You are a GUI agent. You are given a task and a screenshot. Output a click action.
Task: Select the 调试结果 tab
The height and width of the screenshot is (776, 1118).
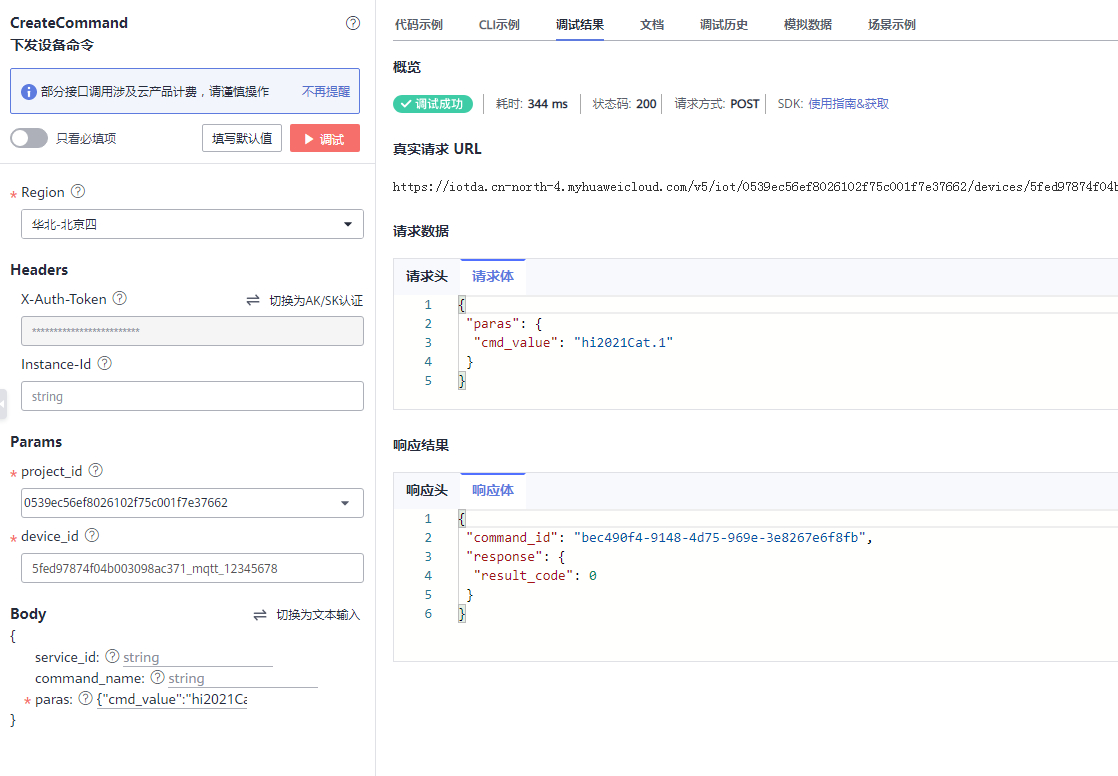click(x=580, y=24)
